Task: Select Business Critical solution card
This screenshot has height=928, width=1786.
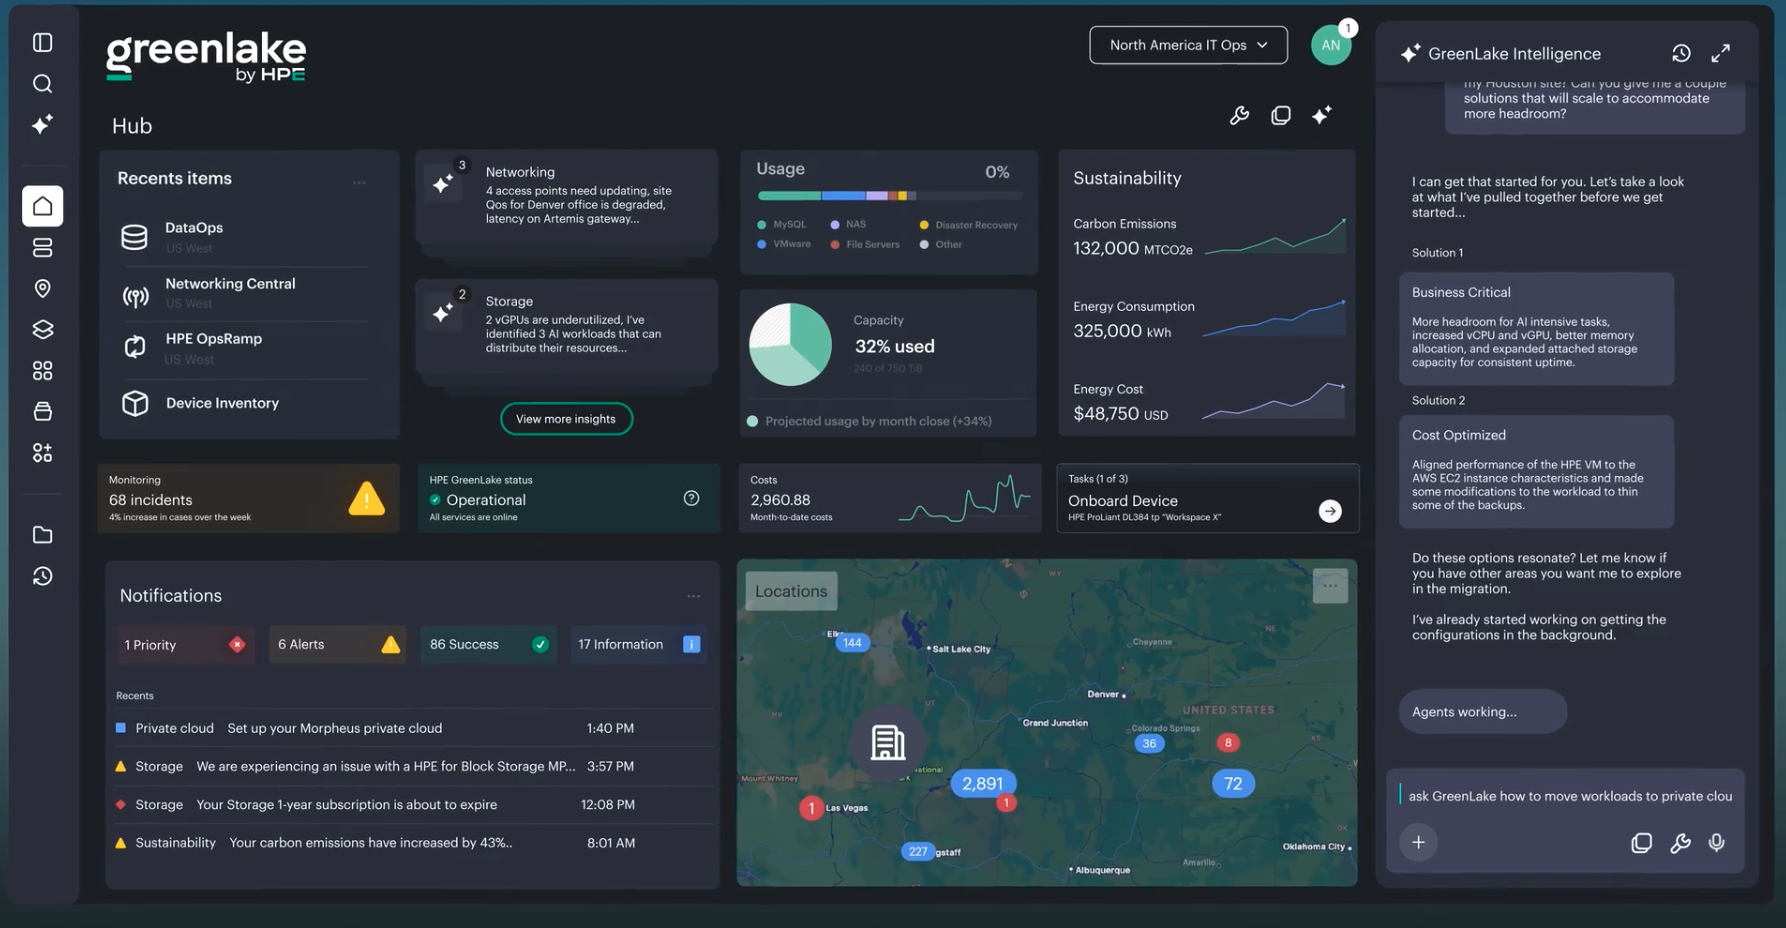Action: click(1536, 329)
